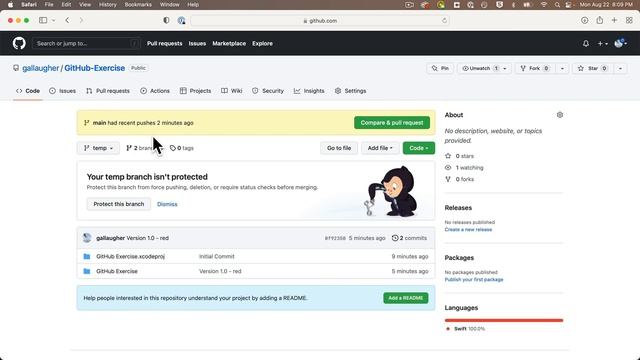Click the Safari downloads icon
The width and height of the screenshot is (640, 360).
pyautogui.click(x=584, y=20)
